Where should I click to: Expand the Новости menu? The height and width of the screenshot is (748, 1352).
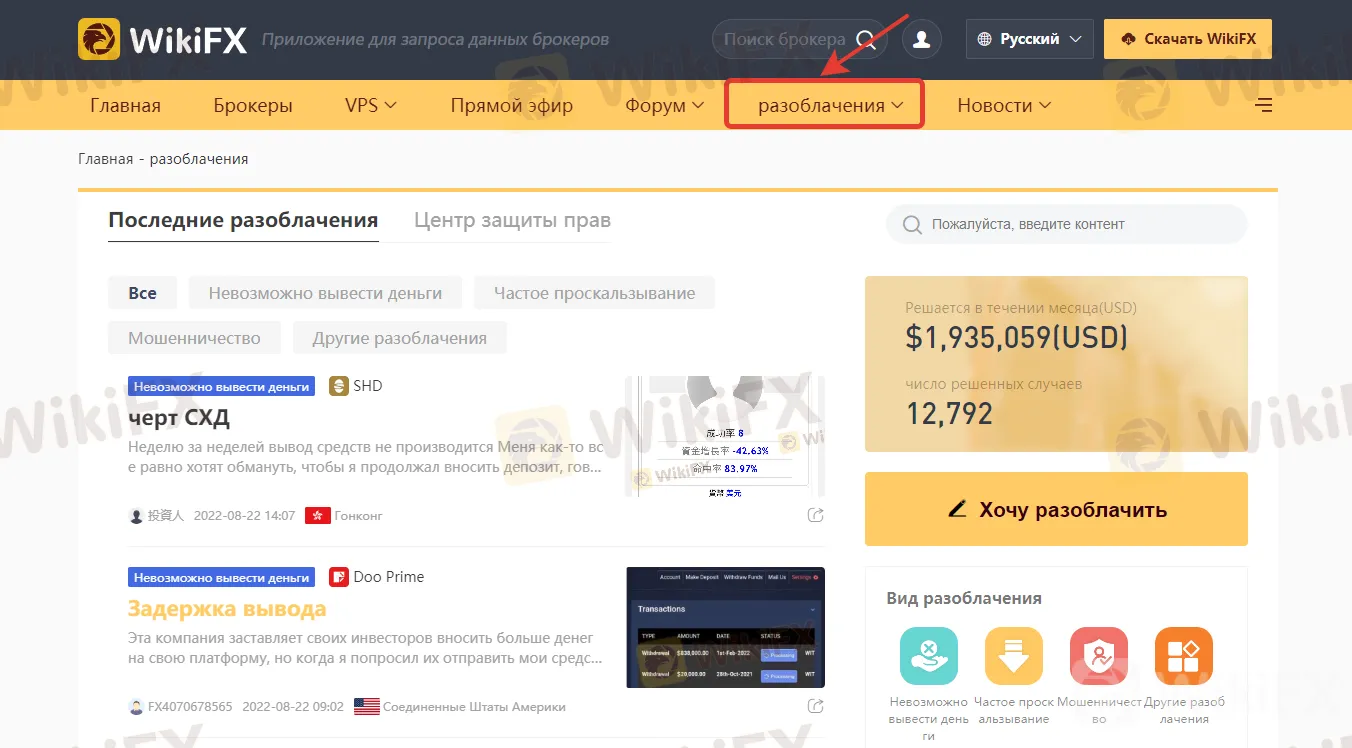[1004, 105]
